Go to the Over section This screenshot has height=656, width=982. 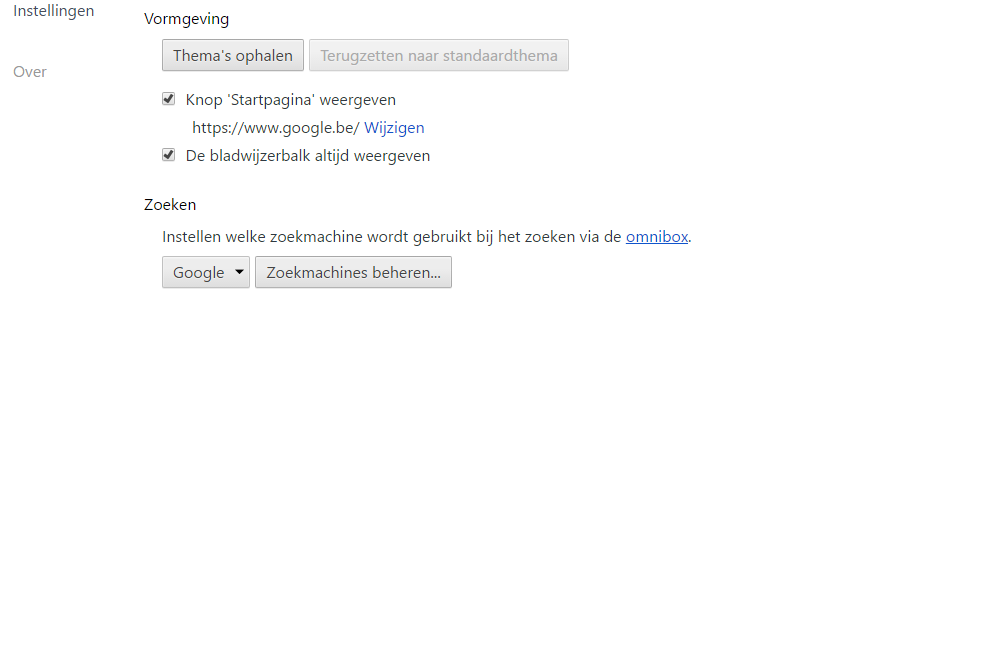coord(30,72)
